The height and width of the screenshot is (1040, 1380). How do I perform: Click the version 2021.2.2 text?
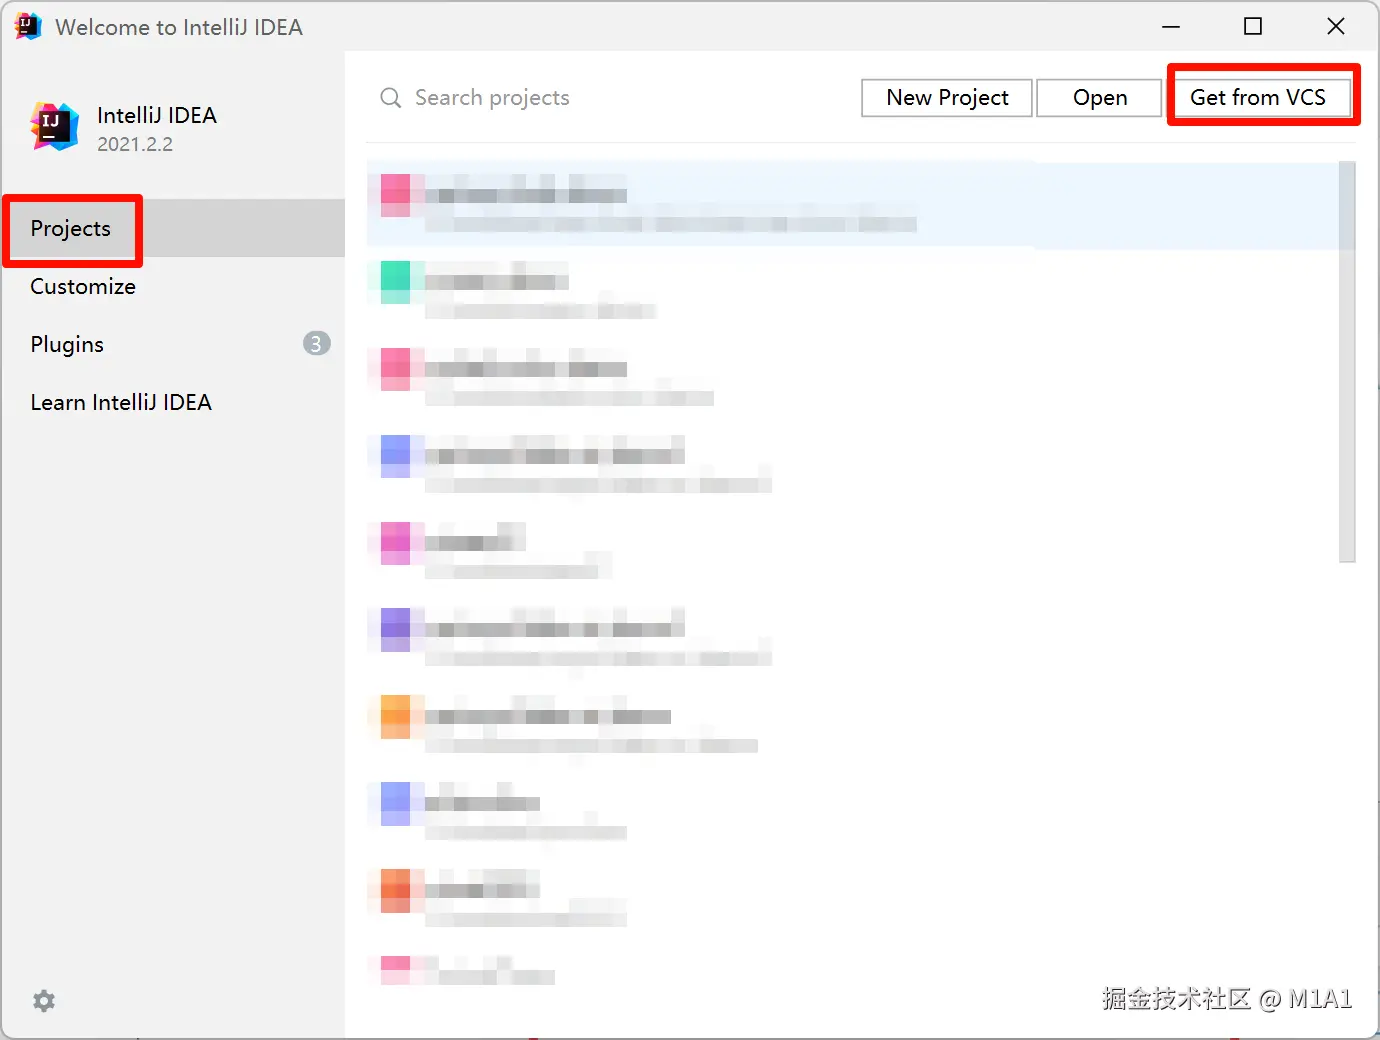point(135,144)
